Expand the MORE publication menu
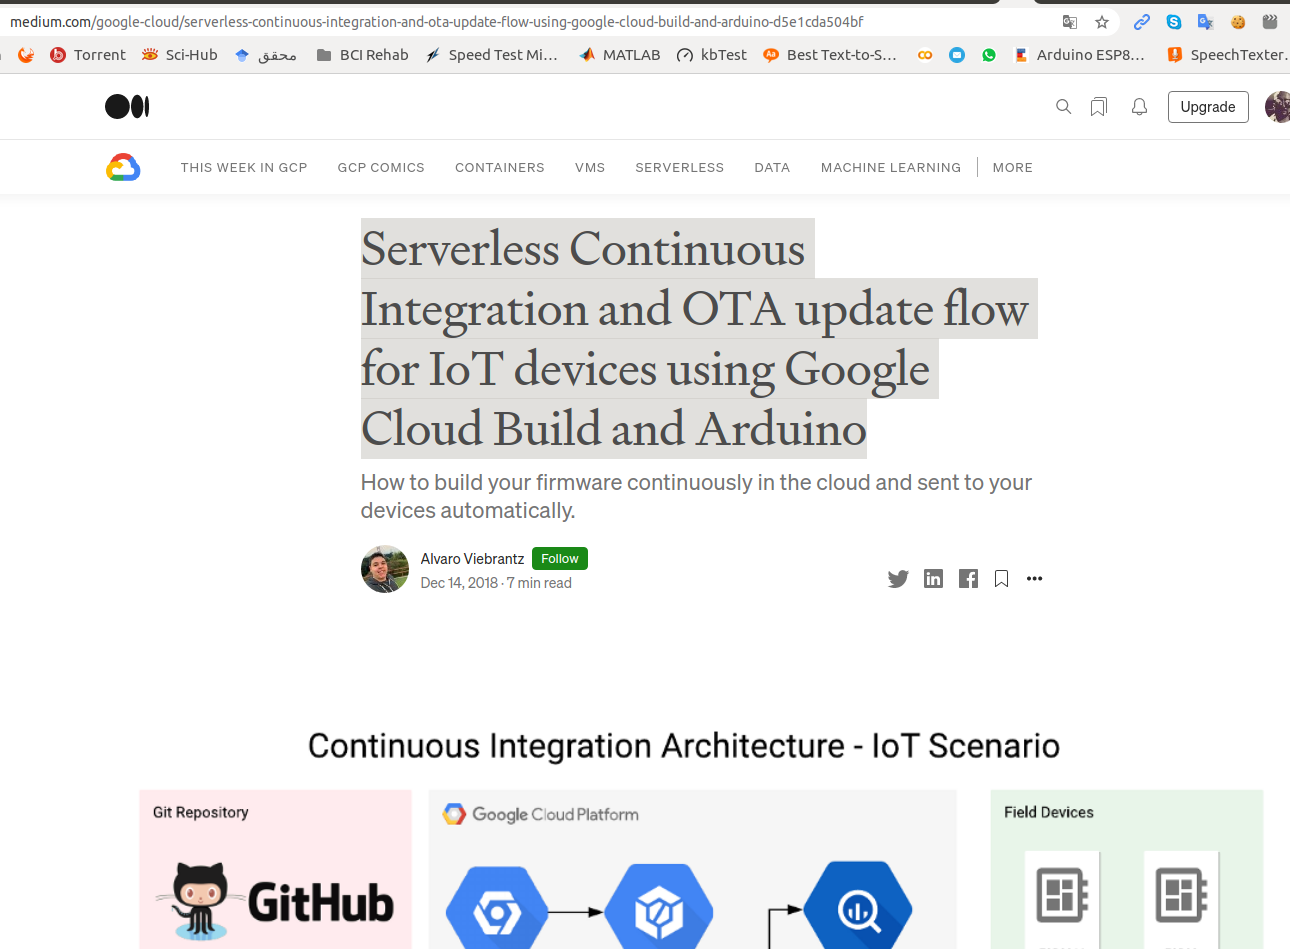Viewport: 1290px width, 949px height. (x=1013, y=168)
